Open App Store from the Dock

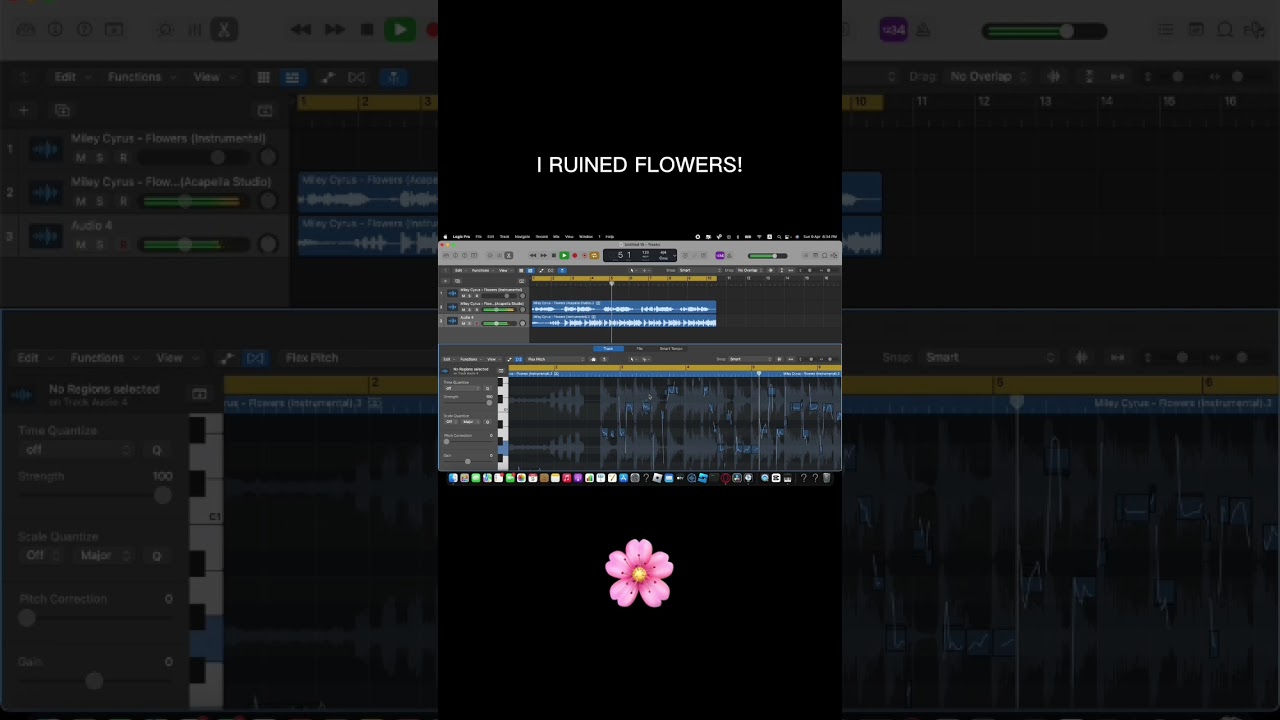click(623, 478)
